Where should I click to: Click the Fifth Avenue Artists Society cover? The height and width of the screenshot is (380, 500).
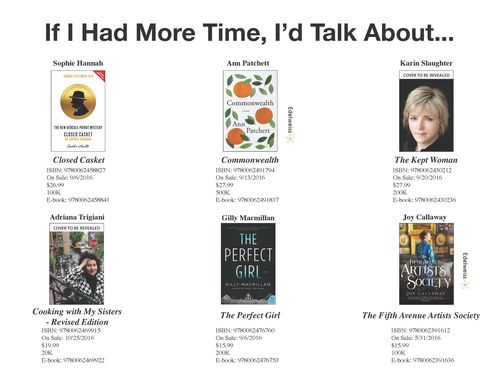click(426, 264)
